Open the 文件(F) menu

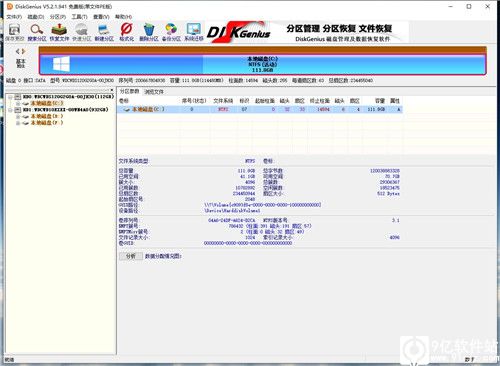(x=14, y=17)
